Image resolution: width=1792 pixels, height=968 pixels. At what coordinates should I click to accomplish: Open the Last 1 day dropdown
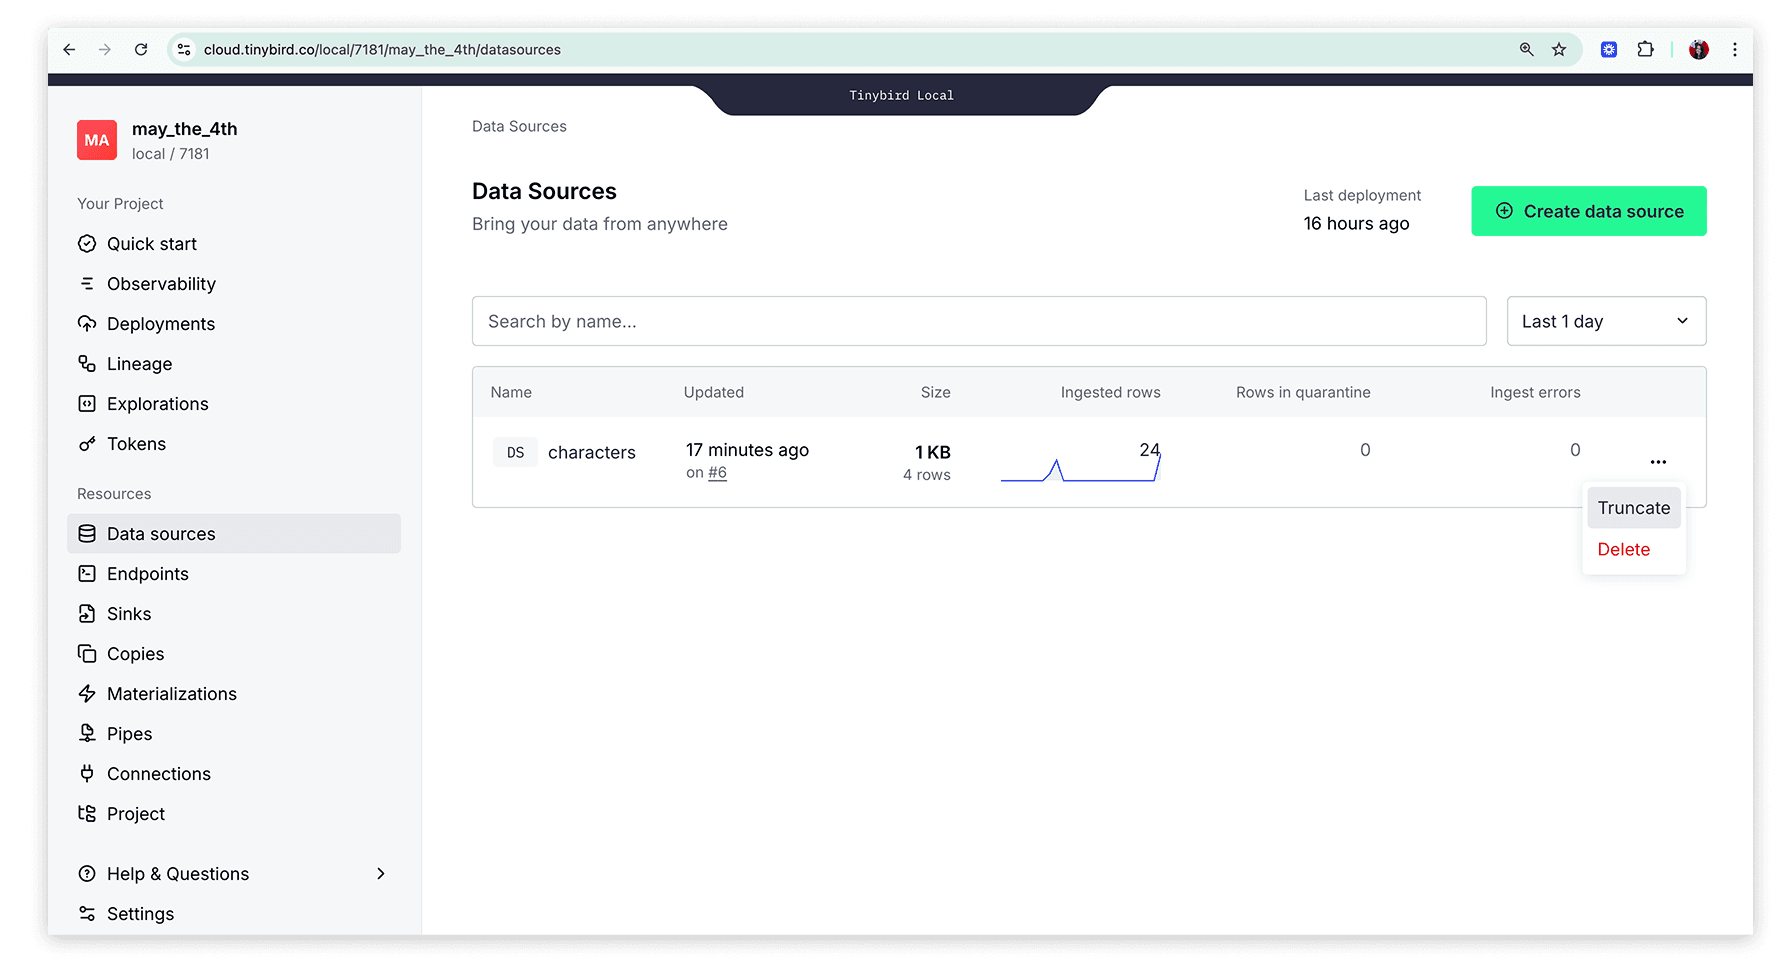(1605, 321)
